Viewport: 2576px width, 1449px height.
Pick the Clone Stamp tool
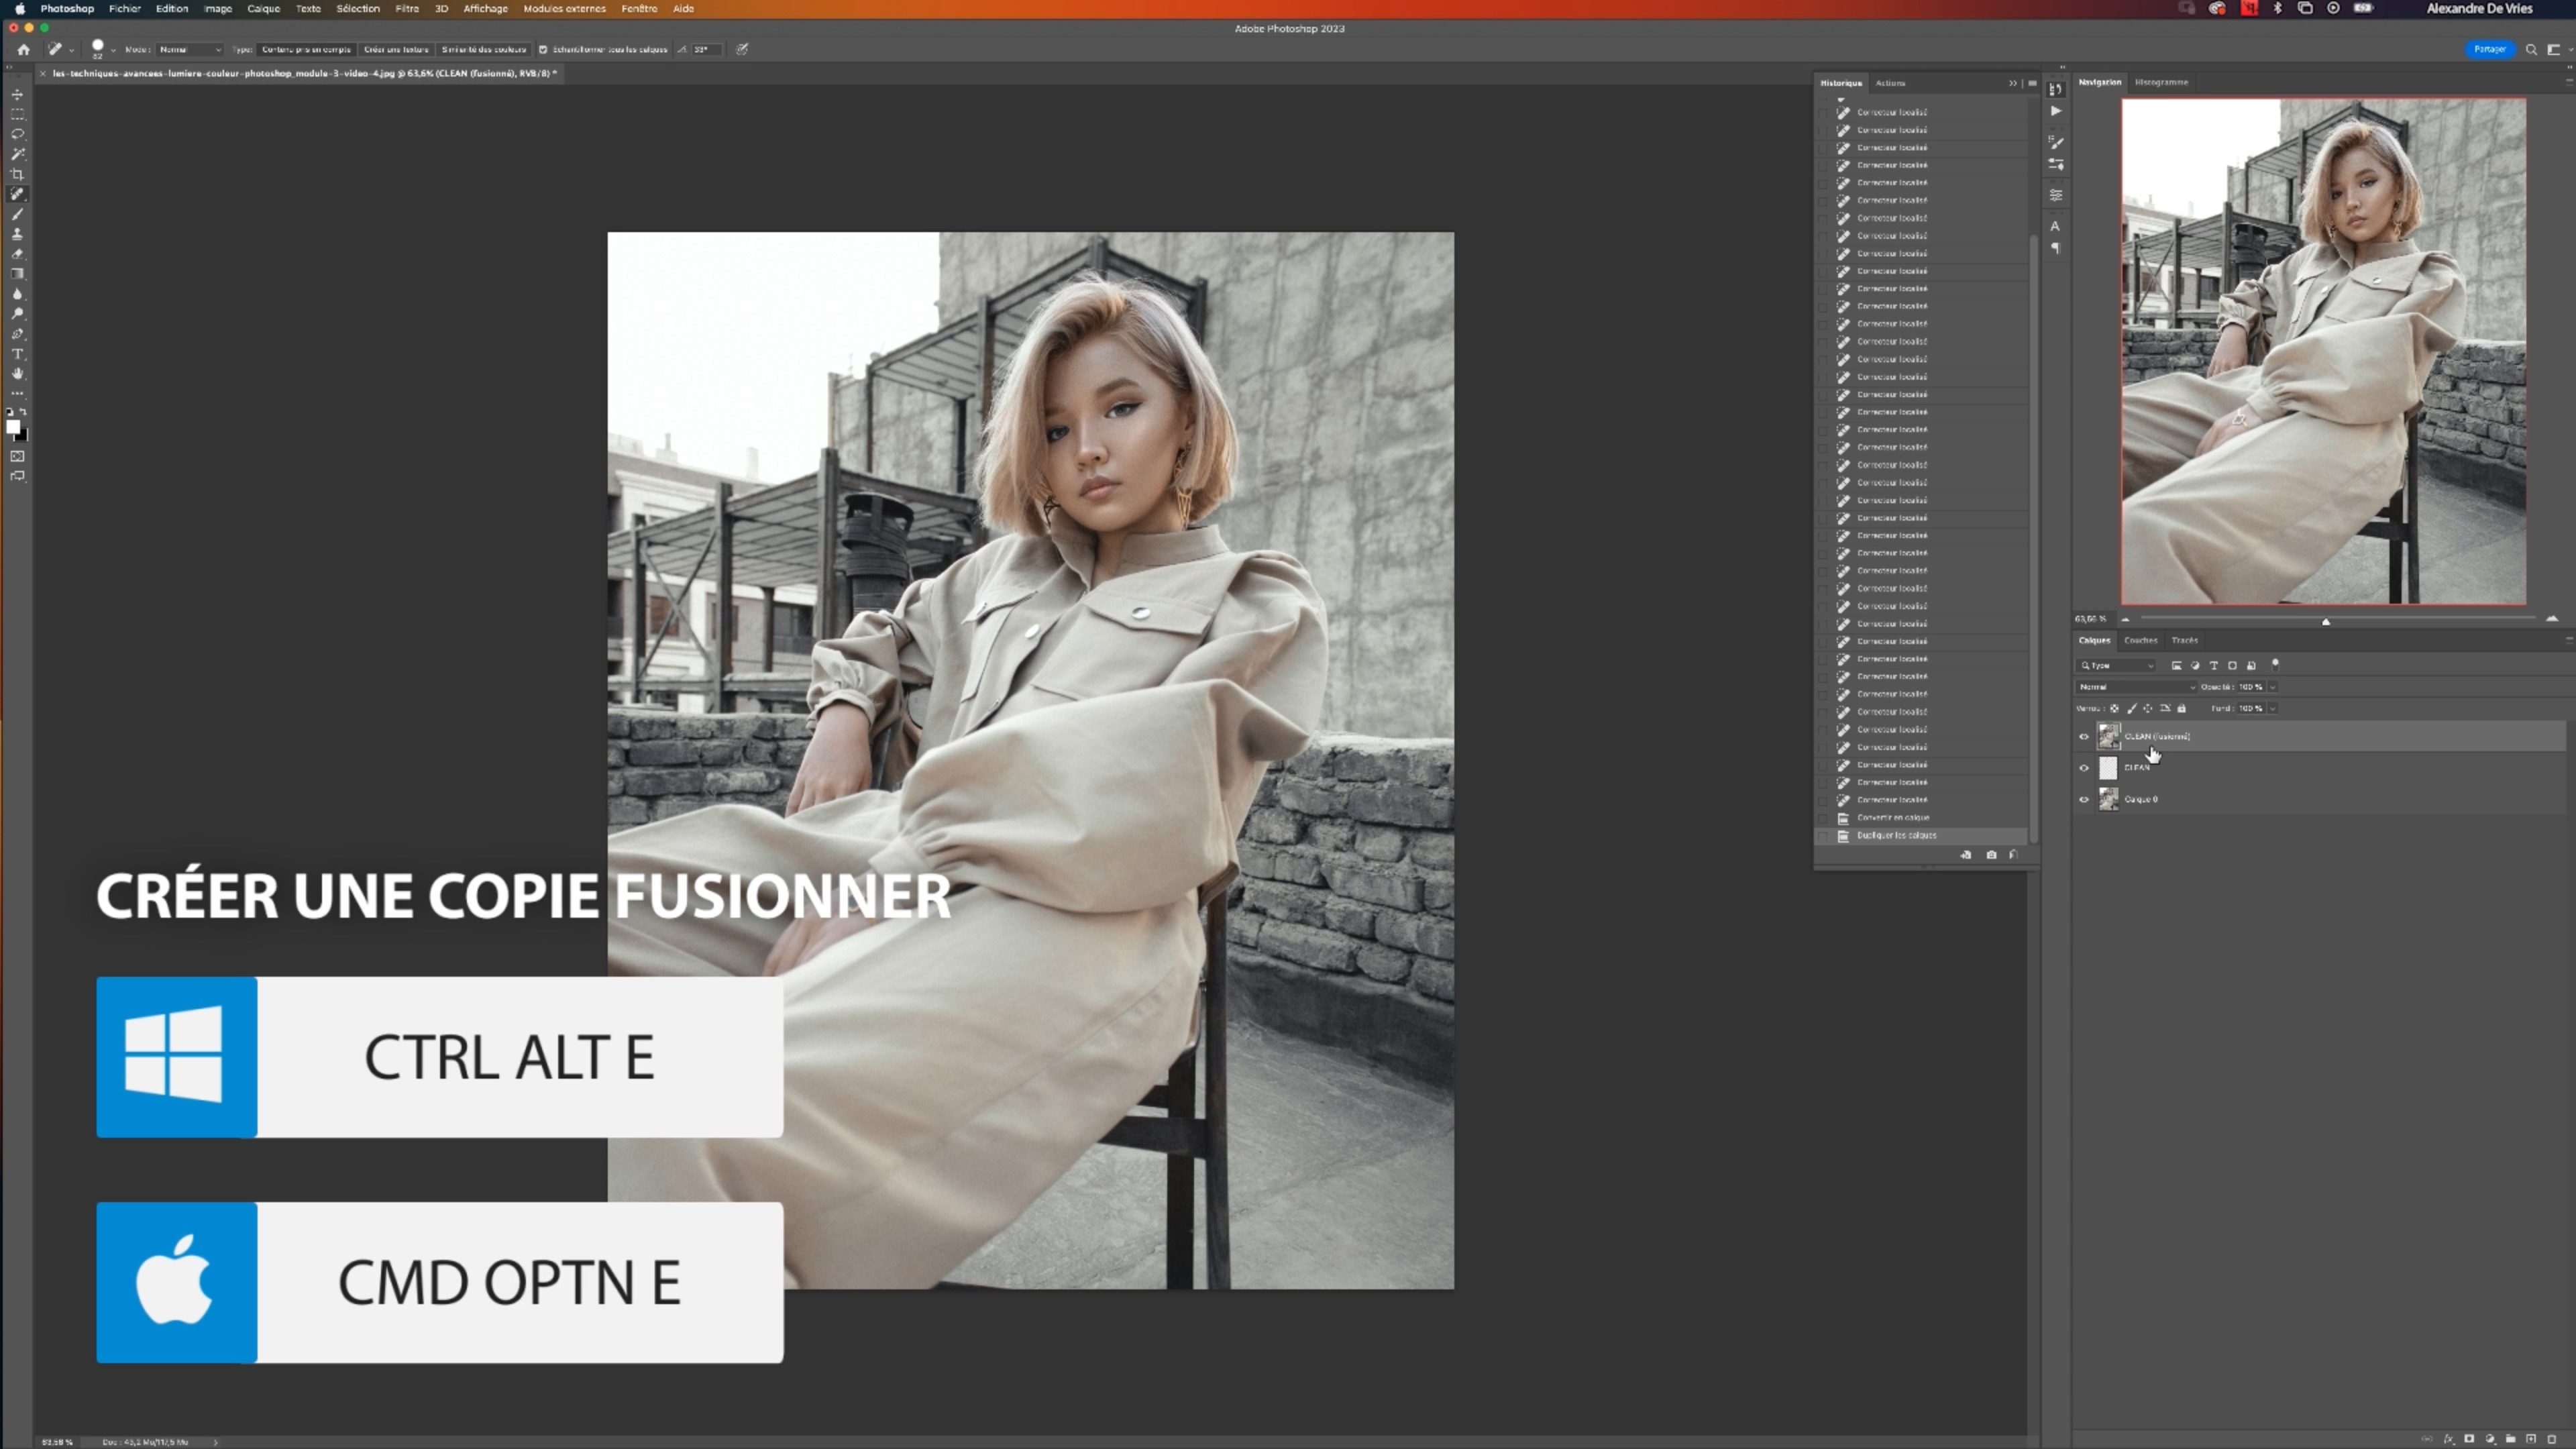click(x=17, y=234)
